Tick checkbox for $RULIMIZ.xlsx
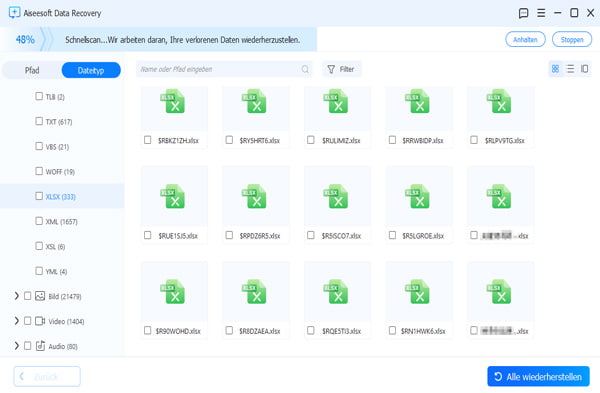This screenshot has width=600, height=393. pyautogui.click(x=310, y=140)
